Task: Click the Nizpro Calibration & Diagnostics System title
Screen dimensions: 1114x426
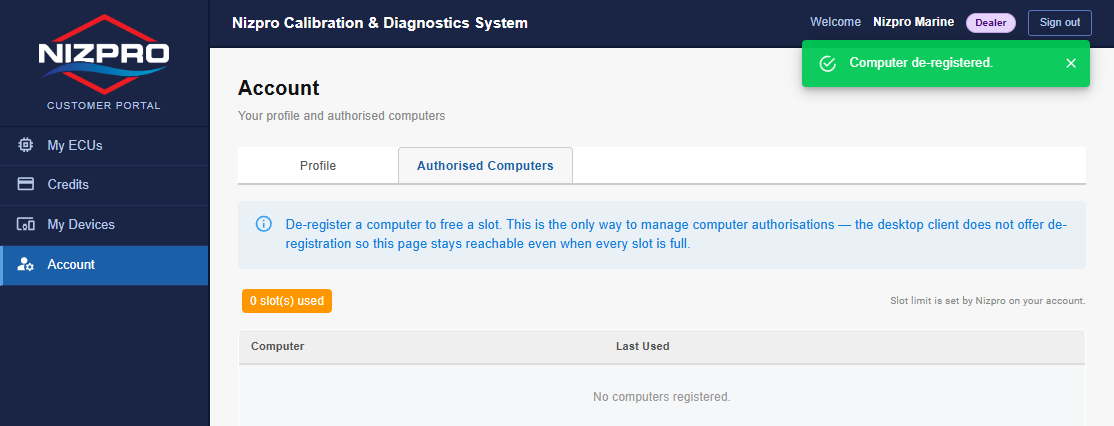Action: pyautogui.click(x=379, y=23)
